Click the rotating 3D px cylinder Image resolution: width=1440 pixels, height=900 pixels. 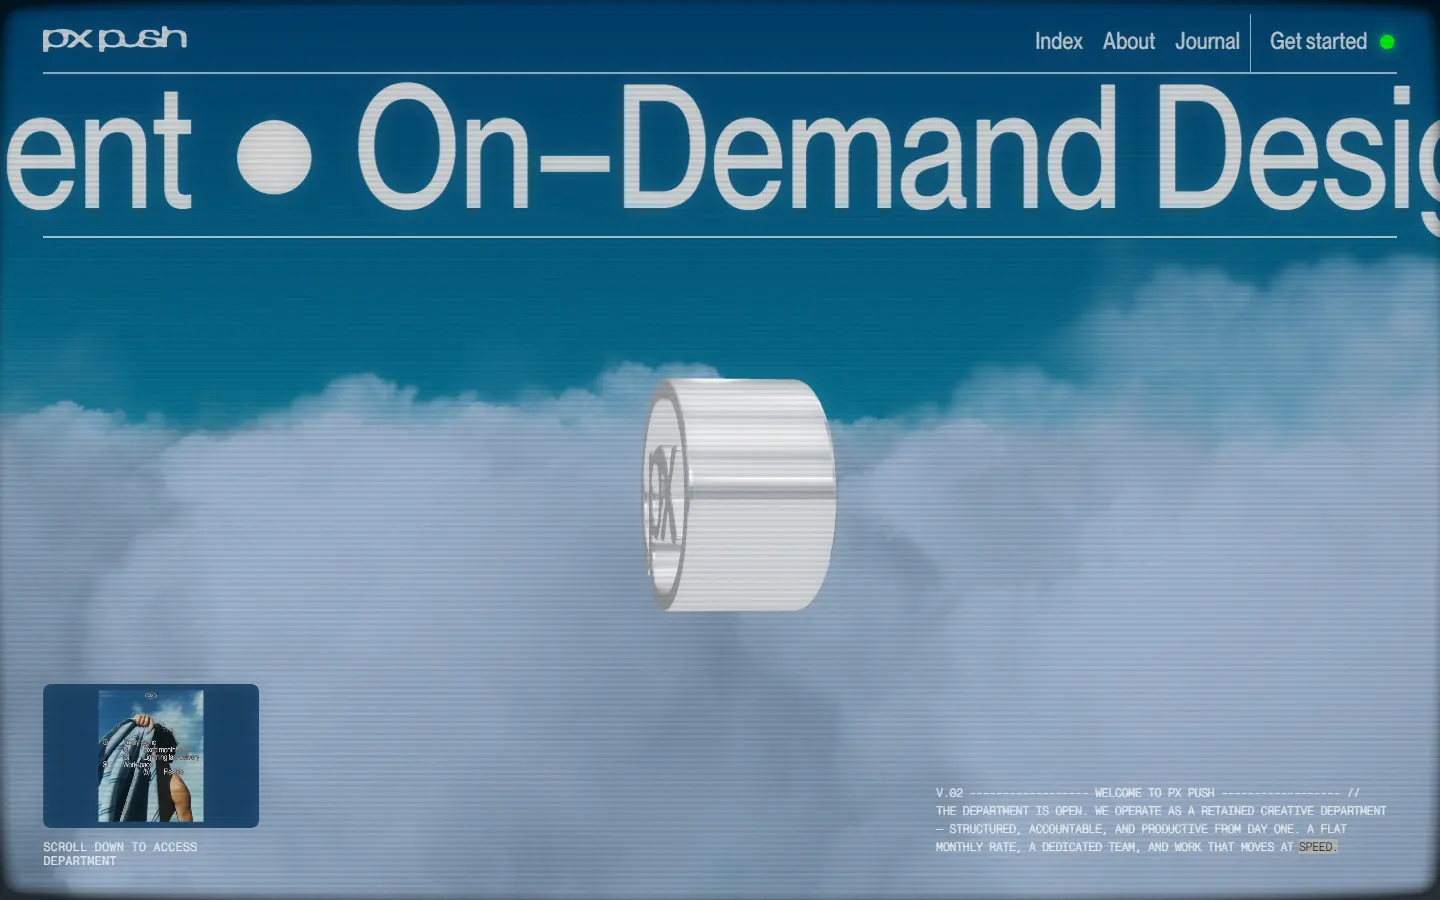click(739, 494)
